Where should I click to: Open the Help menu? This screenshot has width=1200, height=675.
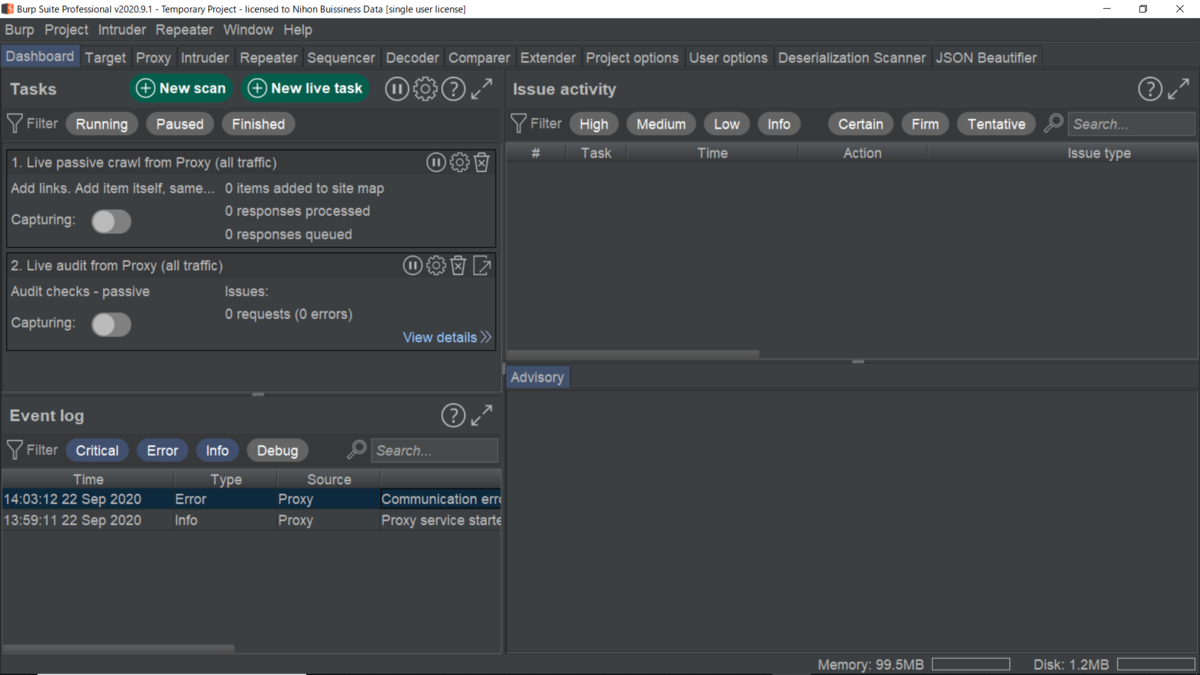click(298, 30)
